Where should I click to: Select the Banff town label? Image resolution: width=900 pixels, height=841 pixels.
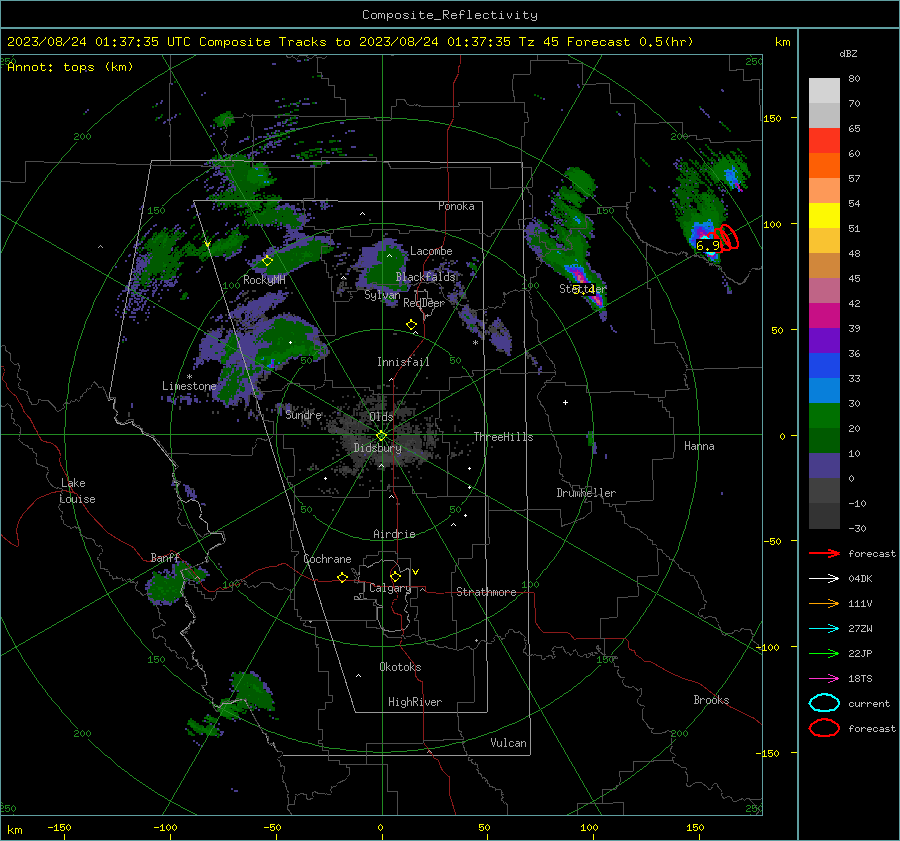click(165, 558)
